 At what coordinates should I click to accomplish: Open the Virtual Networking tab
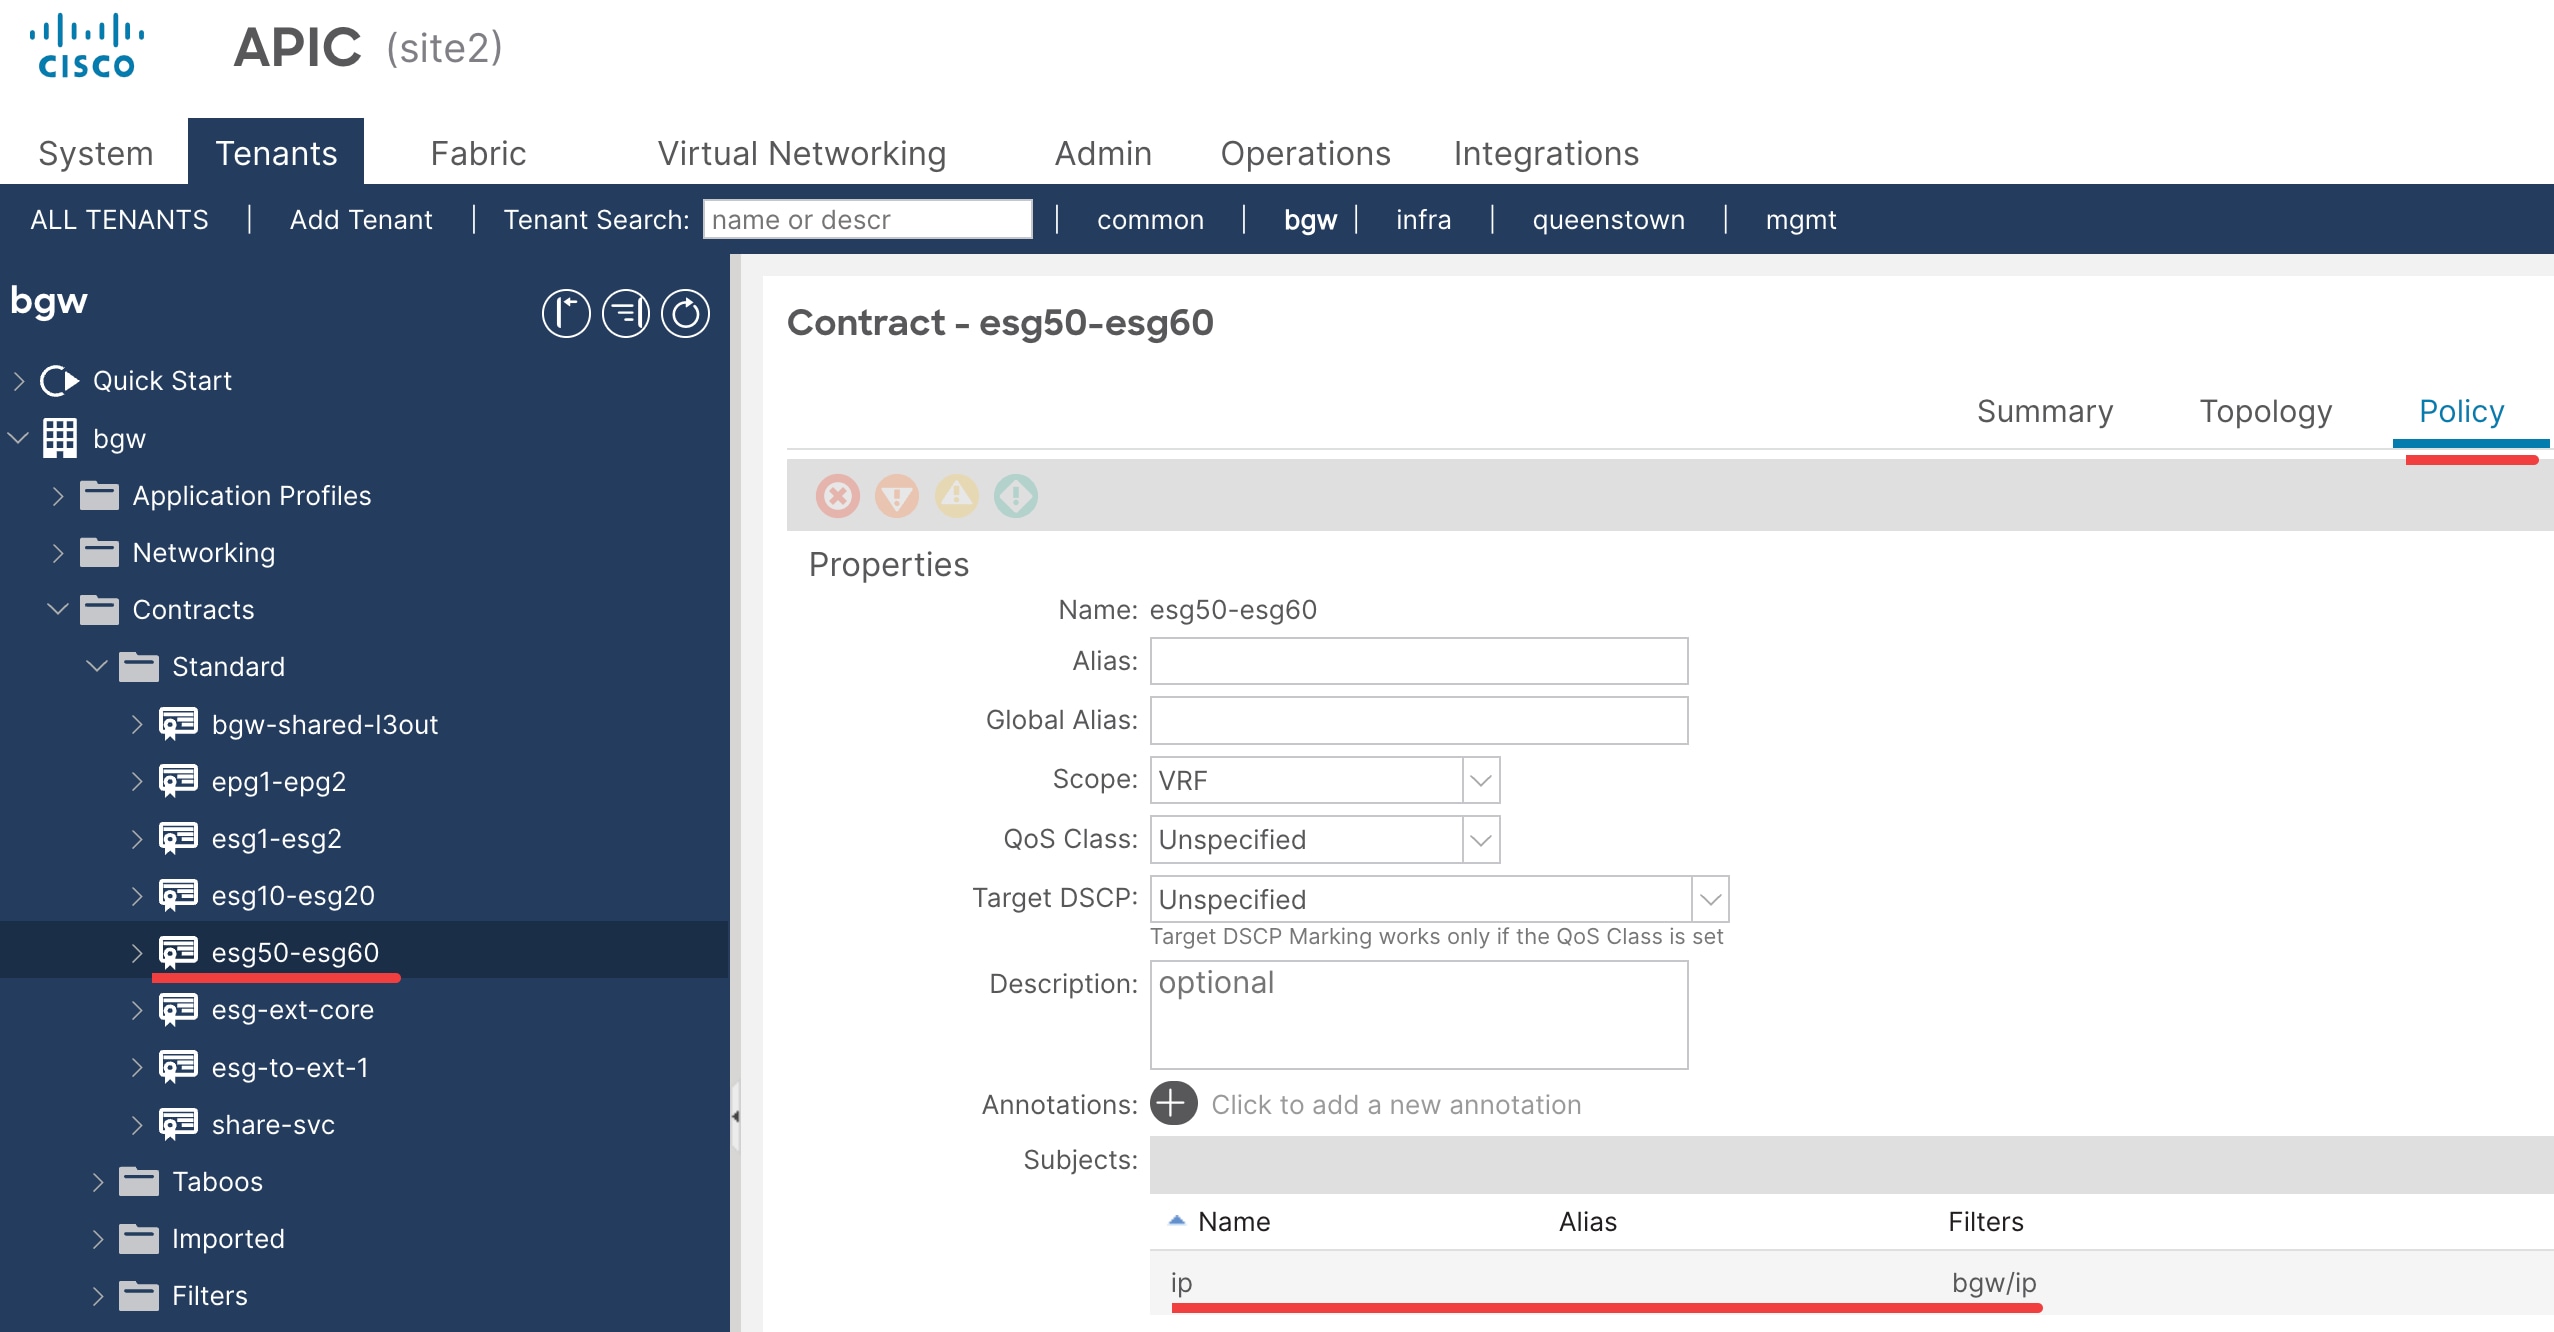801,153
